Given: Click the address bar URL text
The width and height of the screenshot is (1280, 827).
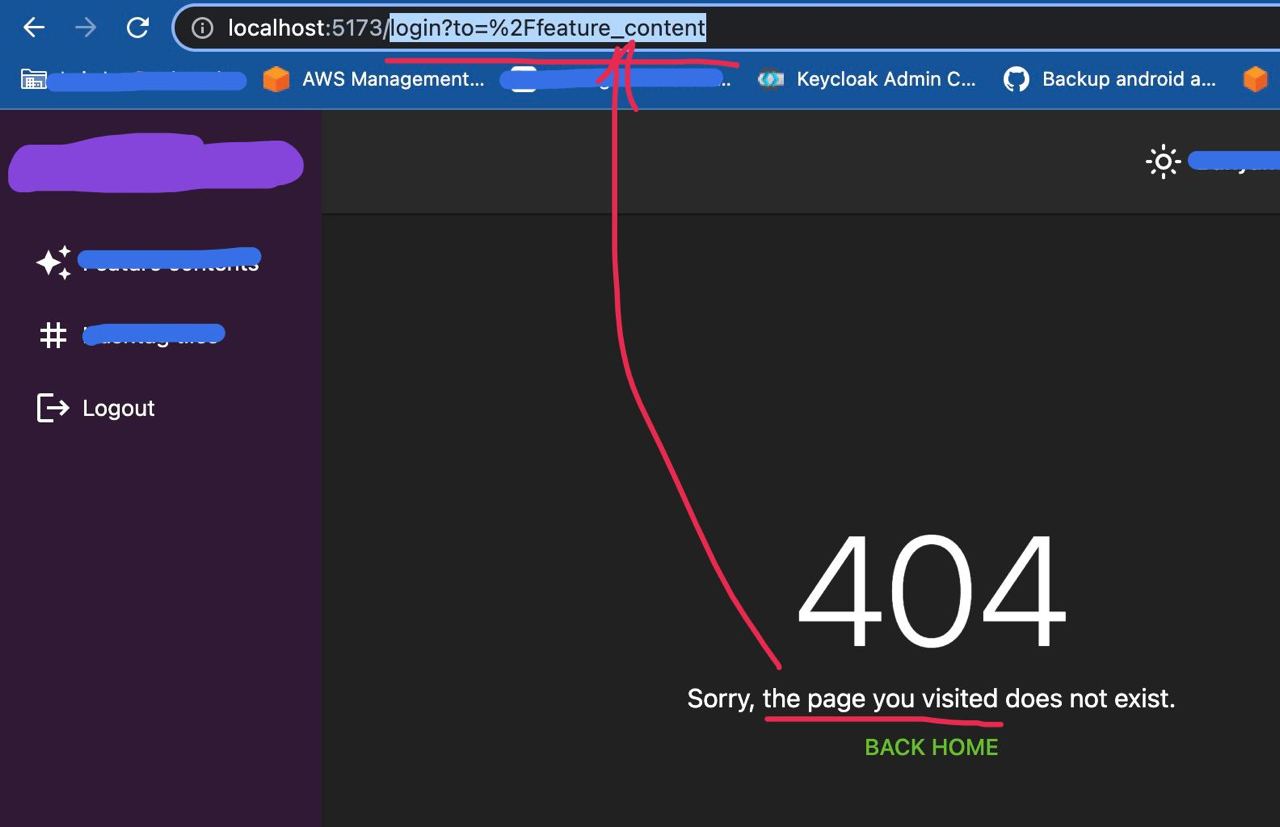Looking at the screenshot, I should coord(467,28).
